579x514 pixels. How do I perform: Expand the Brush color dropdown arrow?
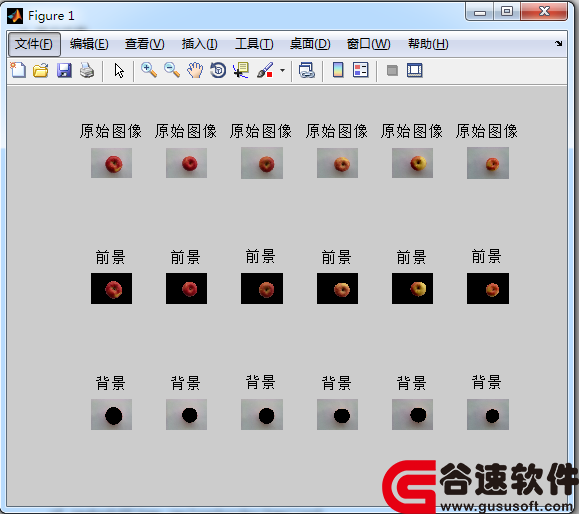(x=282, y=70)
